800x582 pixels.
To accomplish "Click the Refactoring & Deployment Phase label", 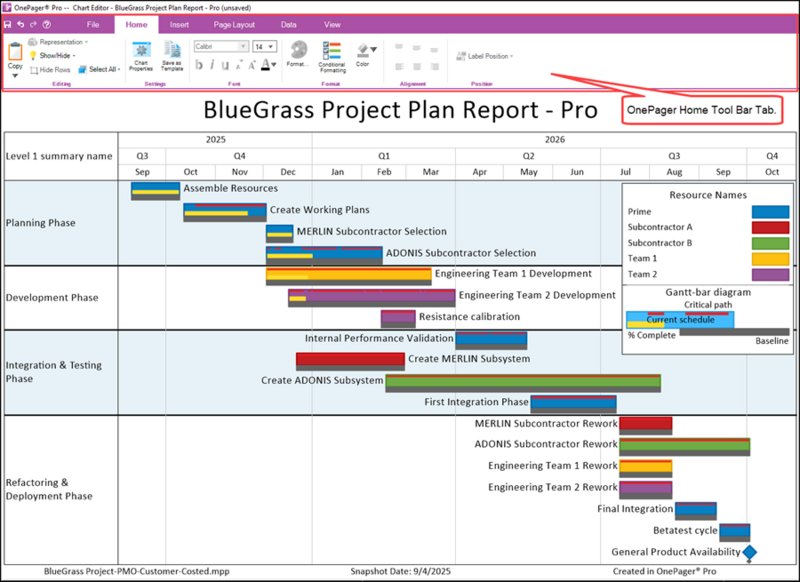I will coord(49,489).
